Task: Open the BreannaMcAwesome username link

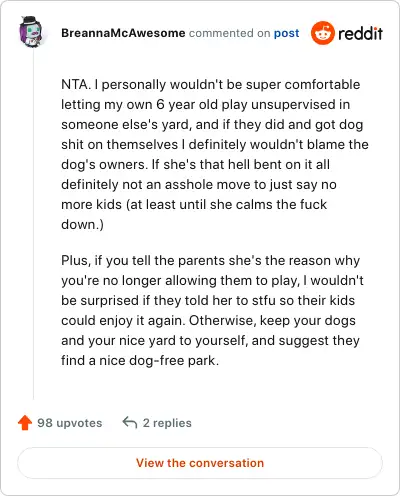Action: click(123, 33)
